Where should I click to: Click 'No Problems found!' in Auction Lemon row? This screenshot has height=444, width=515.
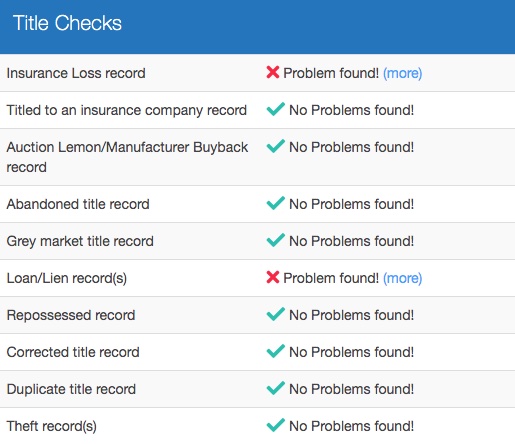352,147
